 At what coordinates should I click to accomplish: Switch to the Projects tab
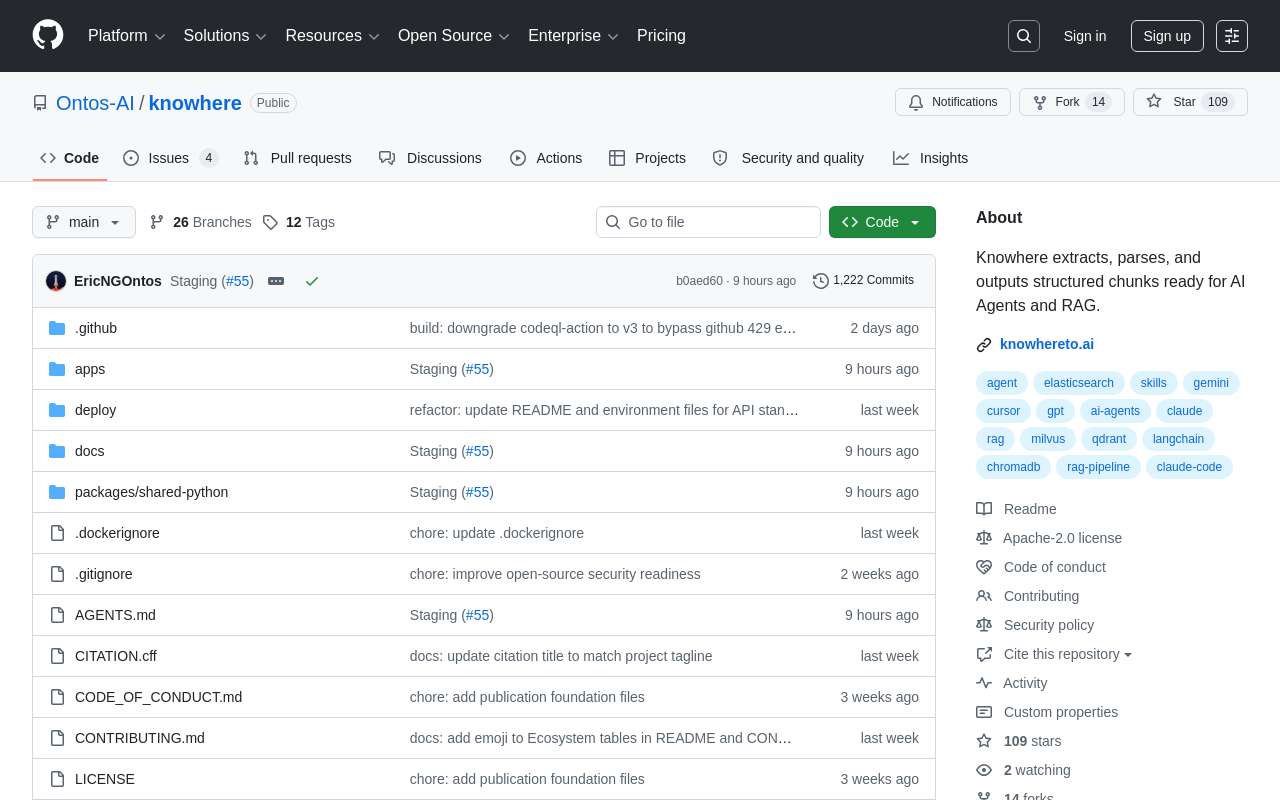point(647,158)
